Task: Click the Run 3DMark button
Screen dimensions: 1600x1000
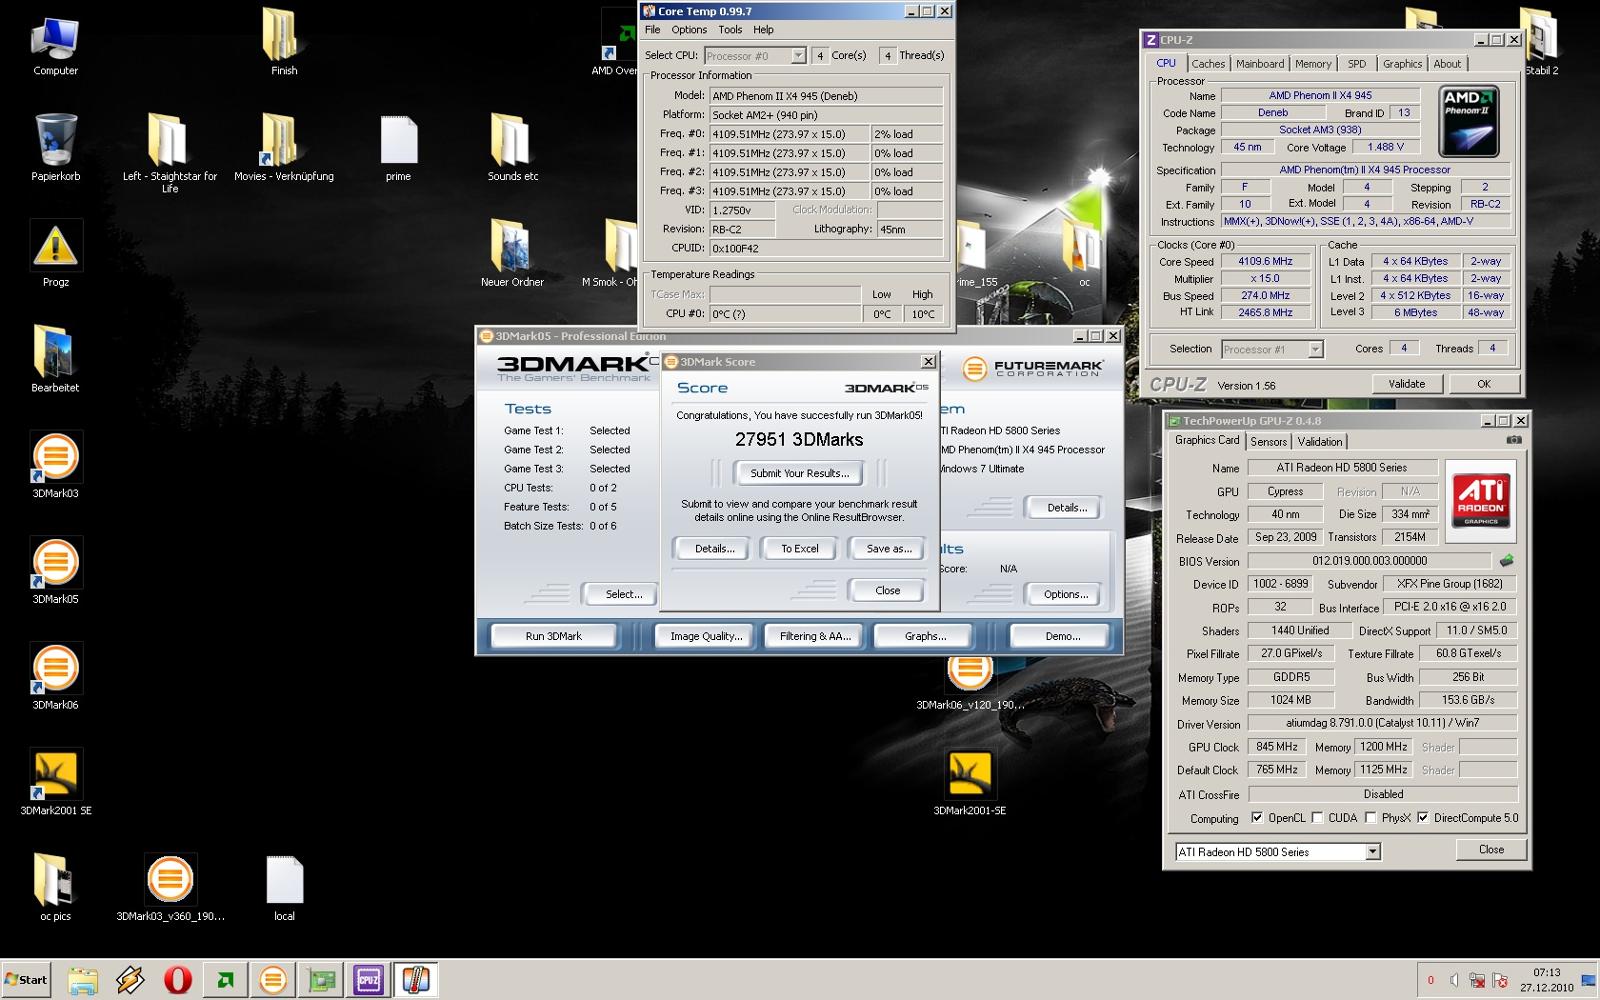Action: click(553, 636)
